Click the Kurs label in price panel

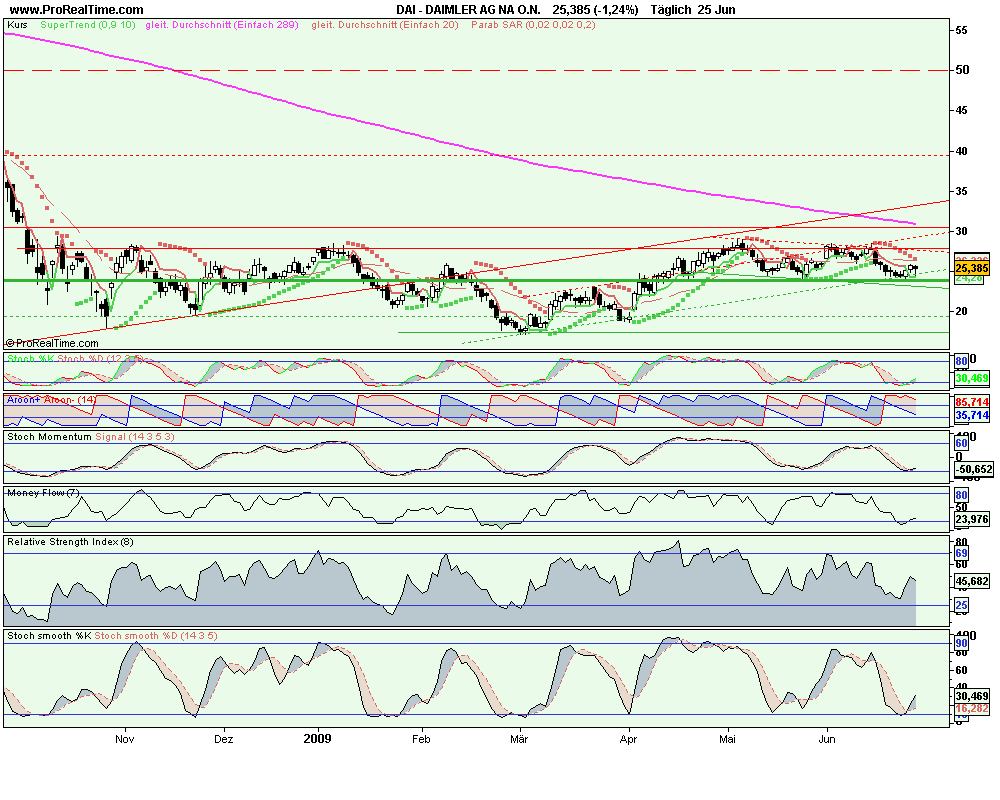pyautogui.click(x=17, y=24)
